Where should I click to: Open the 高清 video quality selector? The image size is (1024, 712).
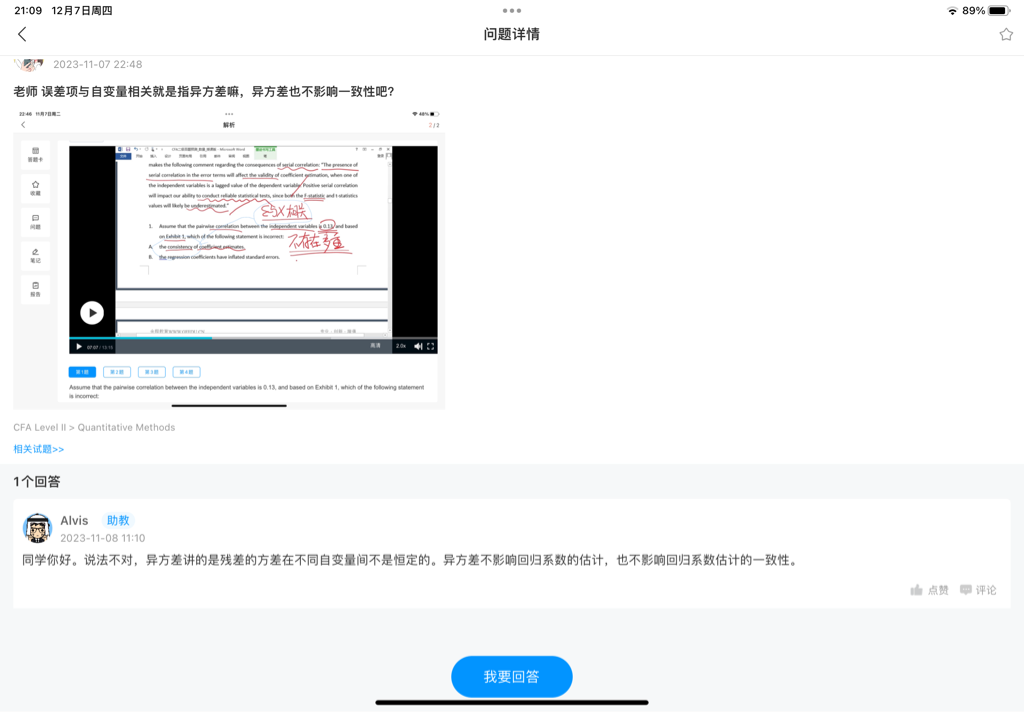pos(375,346)
